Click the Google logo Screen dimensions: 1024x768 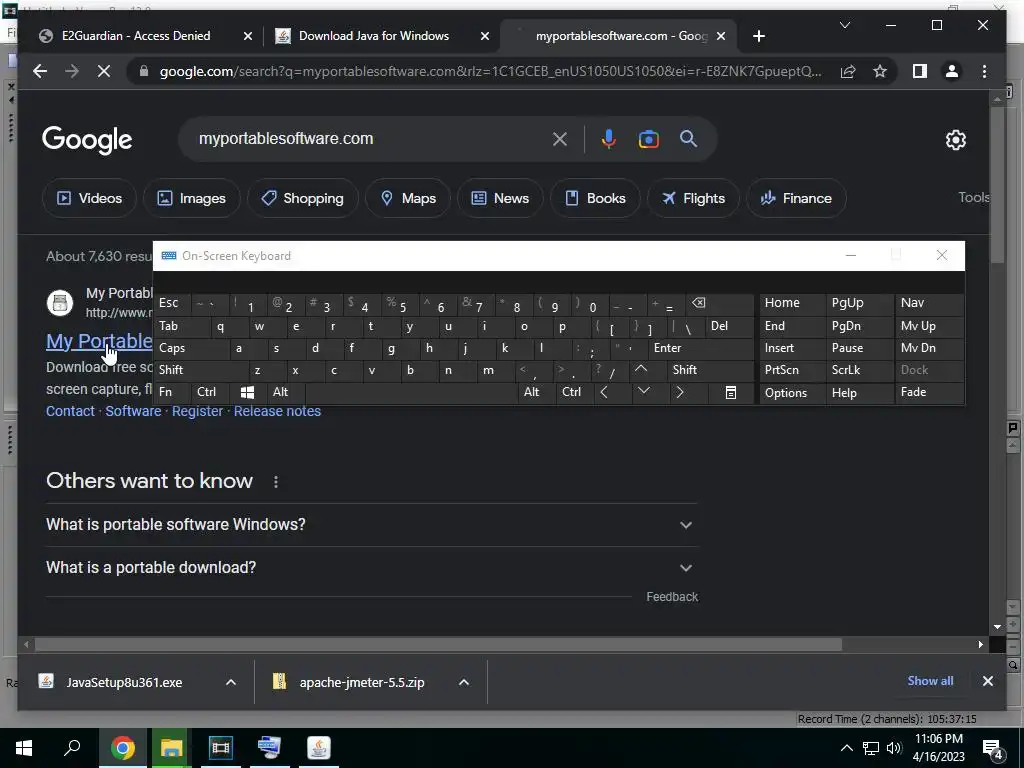click(87, 140)
